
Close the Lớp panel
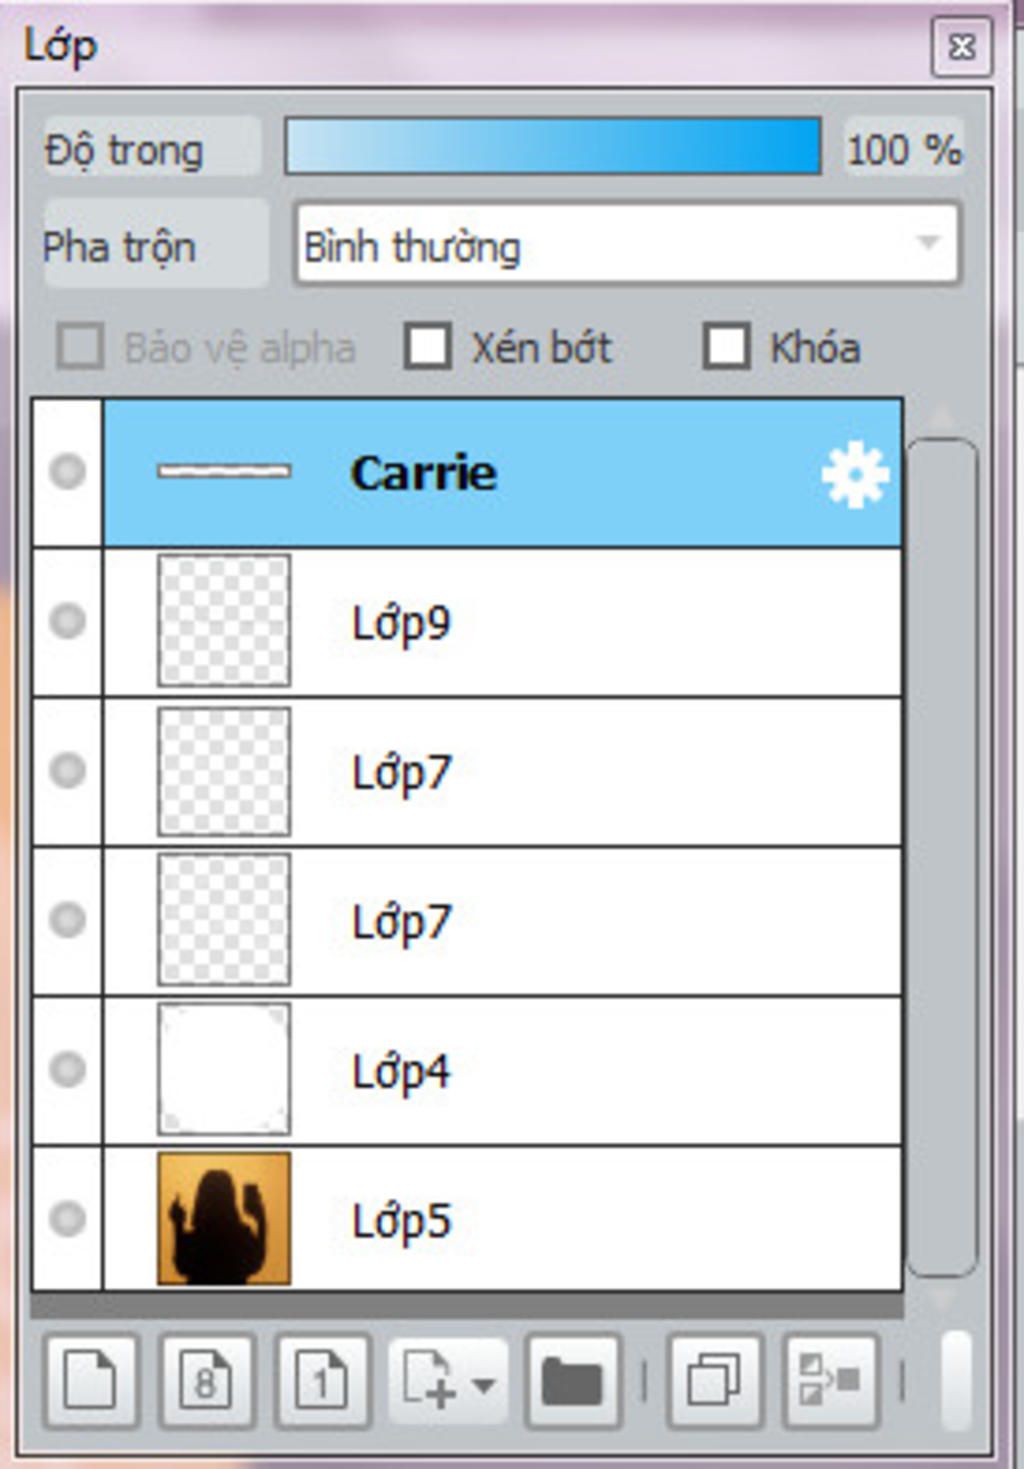click(961, 46)
